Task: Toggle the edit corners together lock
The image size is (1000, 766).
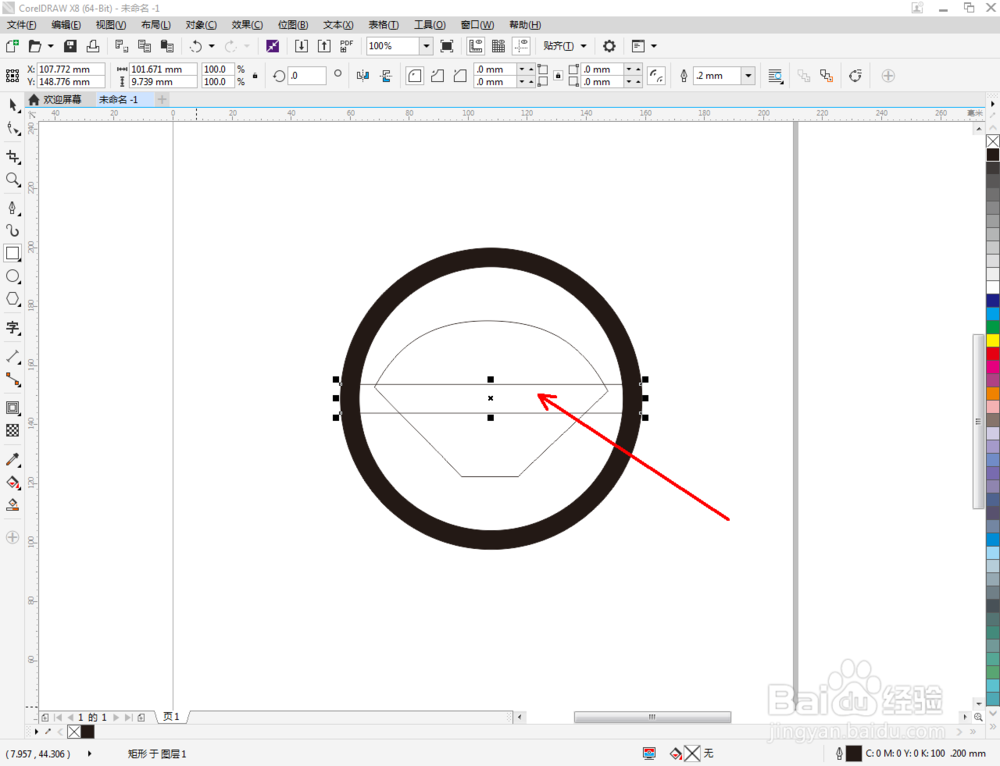Action: coord(558,76)
